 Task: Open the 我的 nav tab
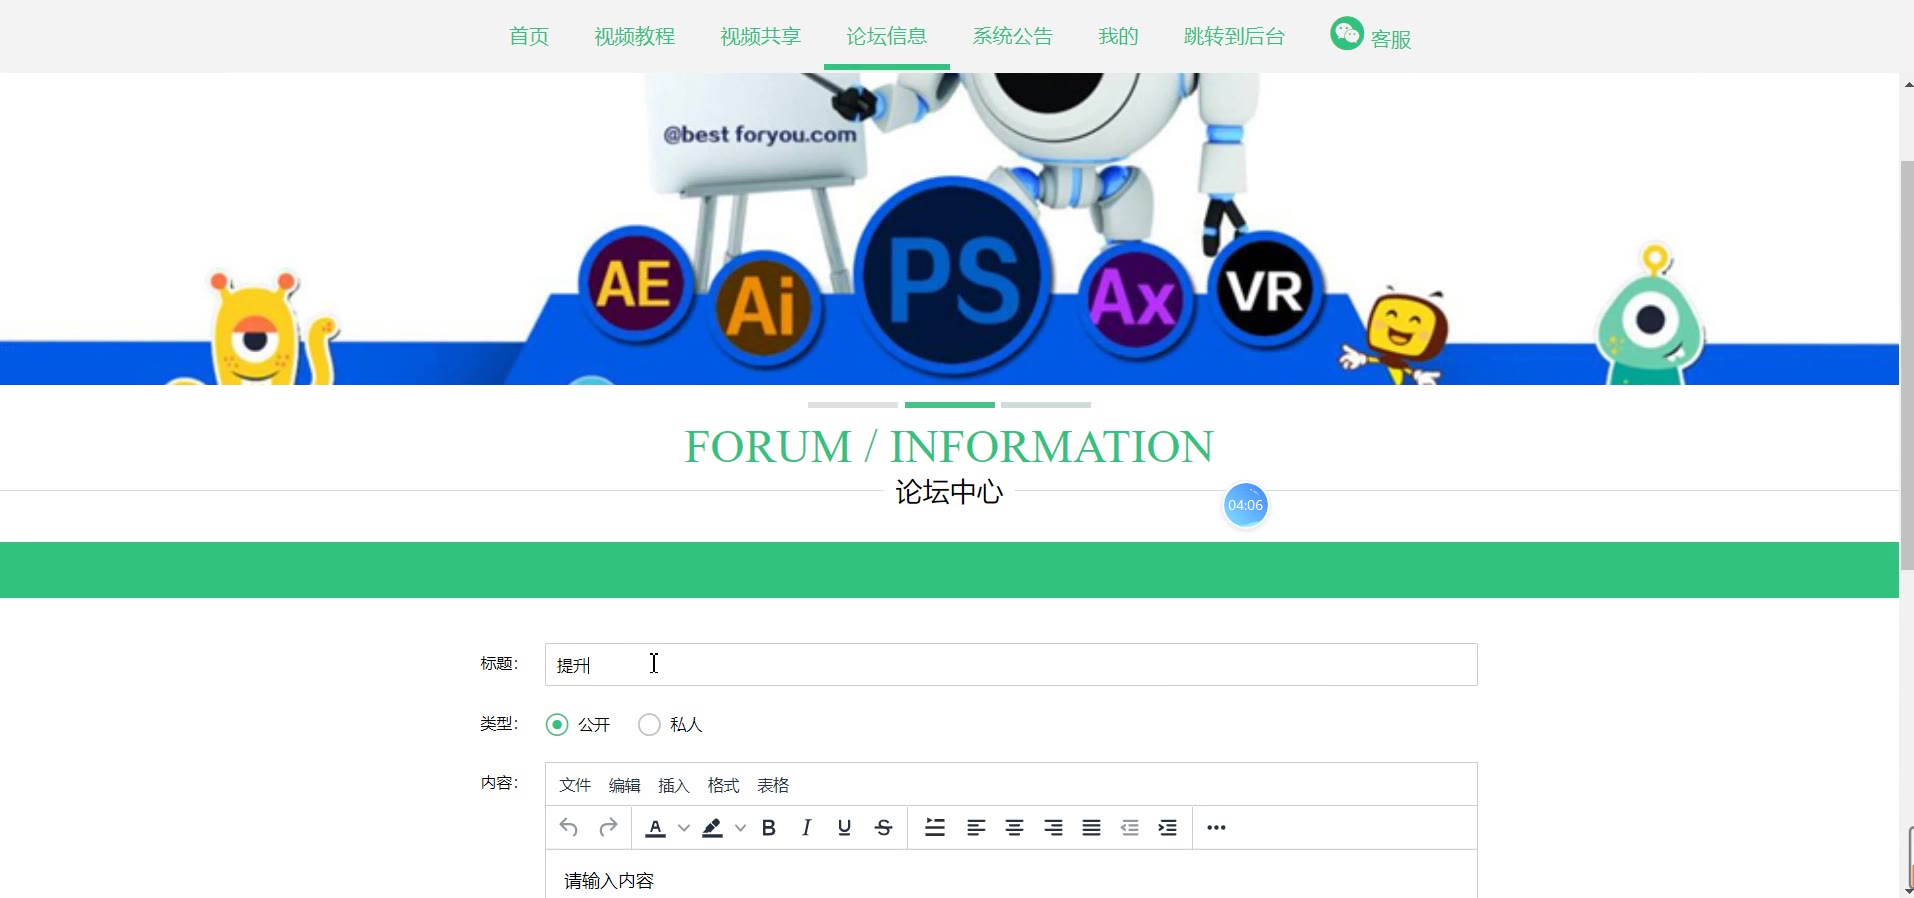point(1118,37)
